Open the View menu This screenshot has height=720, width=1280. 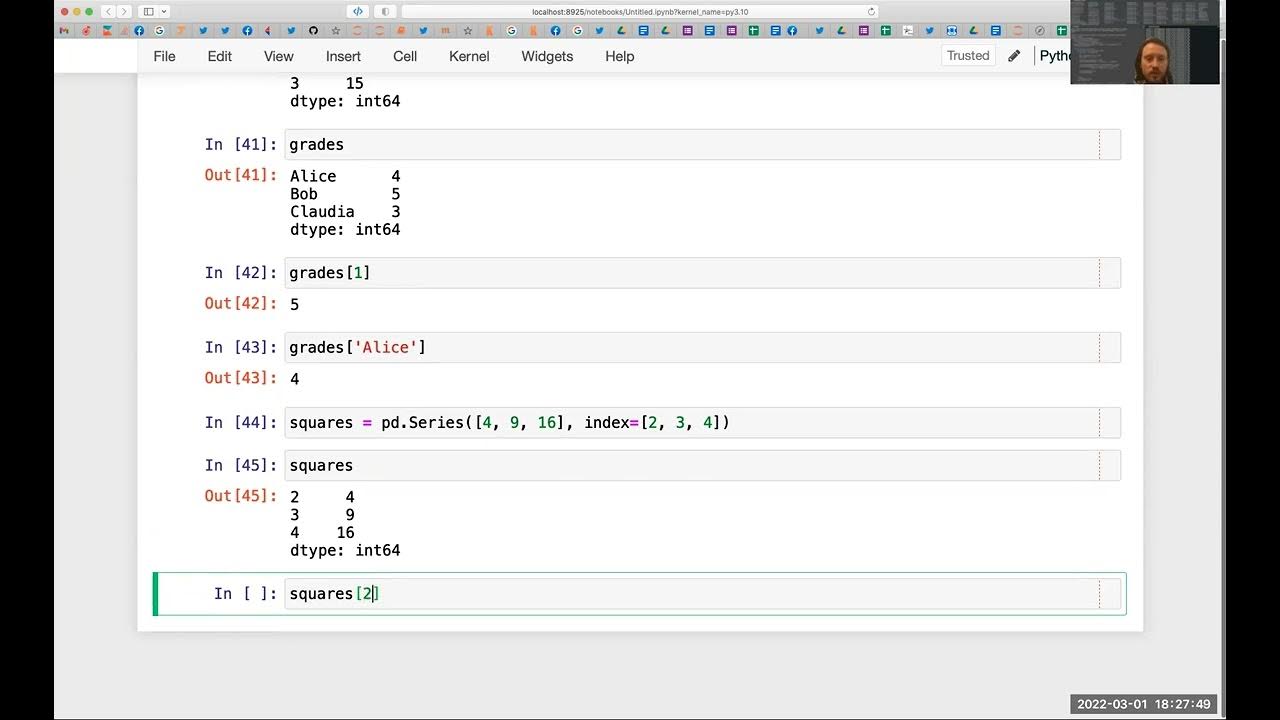tap(279, 56)
